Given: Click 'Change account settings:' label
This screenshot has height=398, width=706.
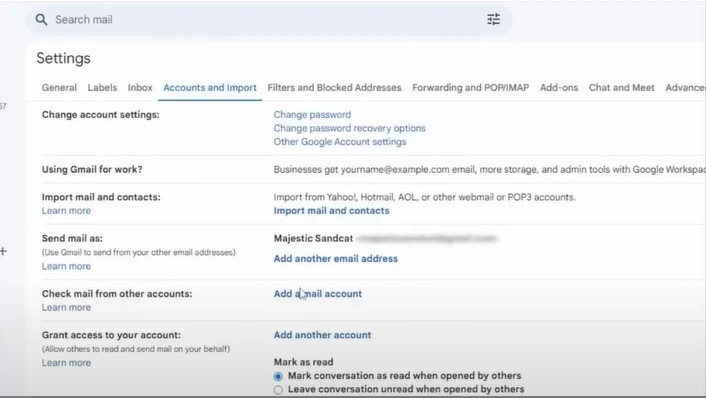Looking at the screenshot, I should coord(101,115).
